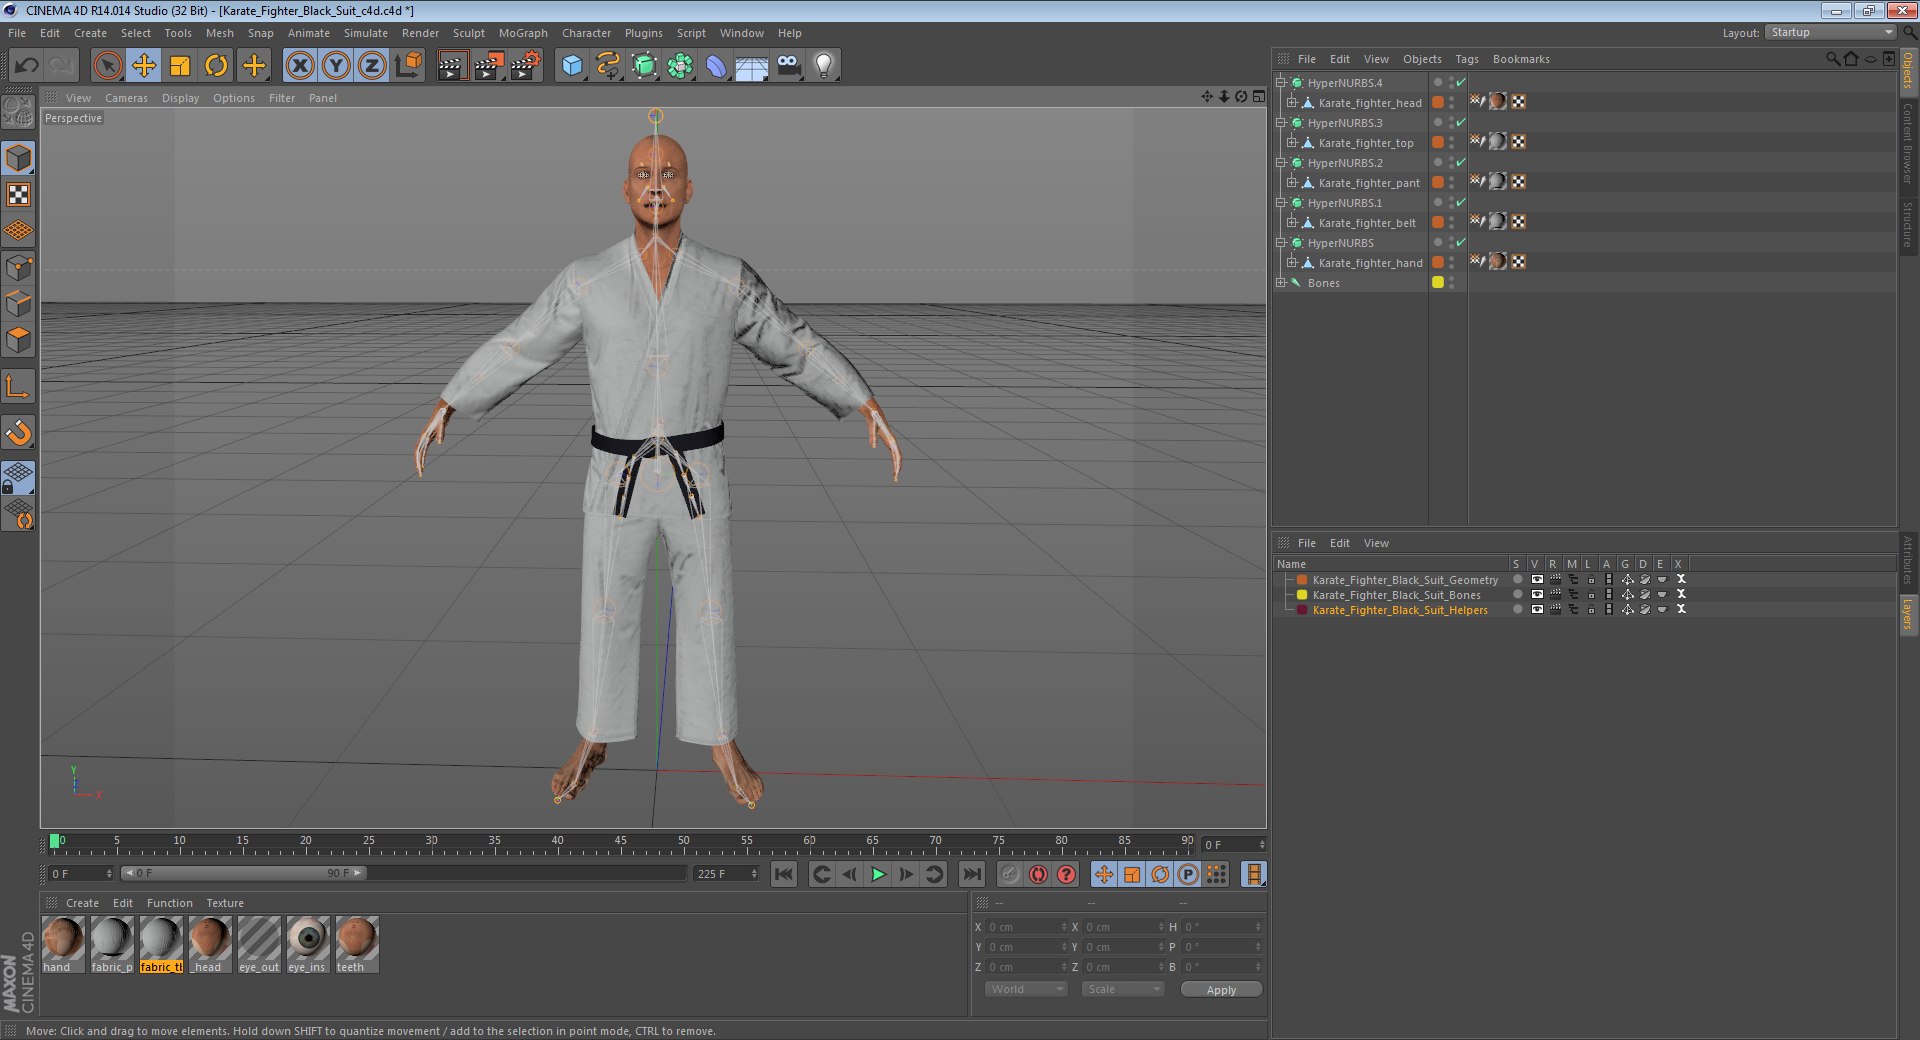The image size is (1920, 1040).
Task: Click Render View clapperboard icon
Action: (452, 66)
